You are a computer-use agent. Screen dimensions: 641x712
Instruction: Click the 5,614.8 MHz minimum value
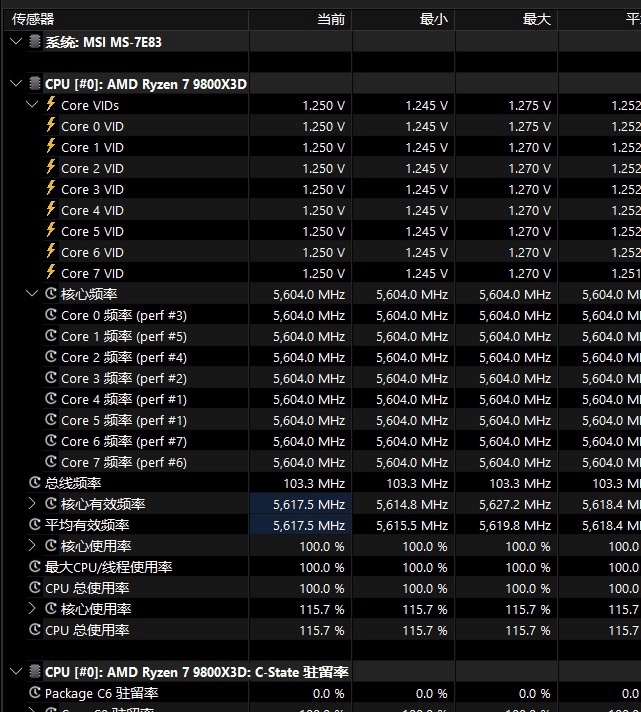tap(412, 504)
